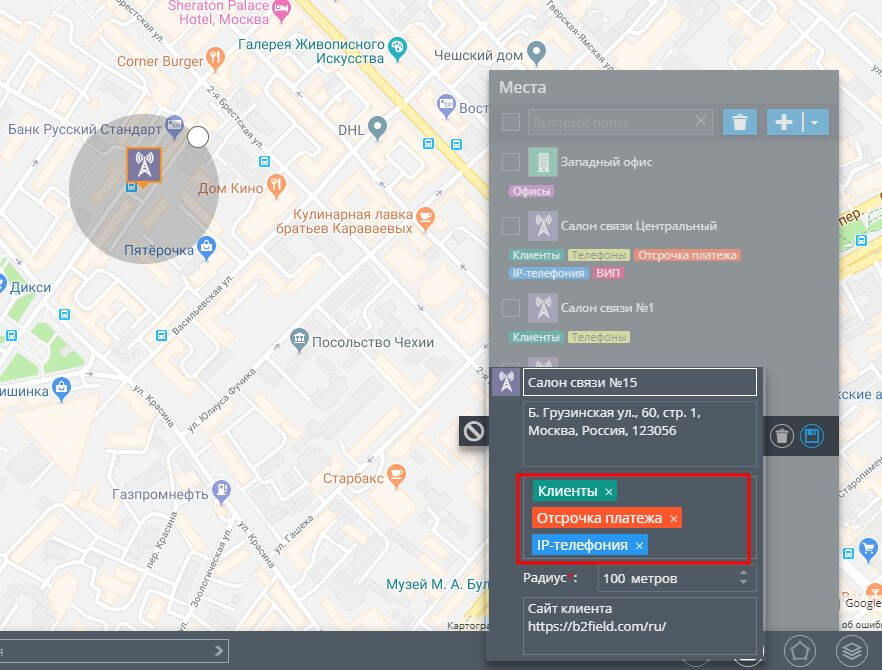Viewport: 882px width, 670px height.
Task: Remove the IP-телефония tag in the editor
Action: point(639,546)
